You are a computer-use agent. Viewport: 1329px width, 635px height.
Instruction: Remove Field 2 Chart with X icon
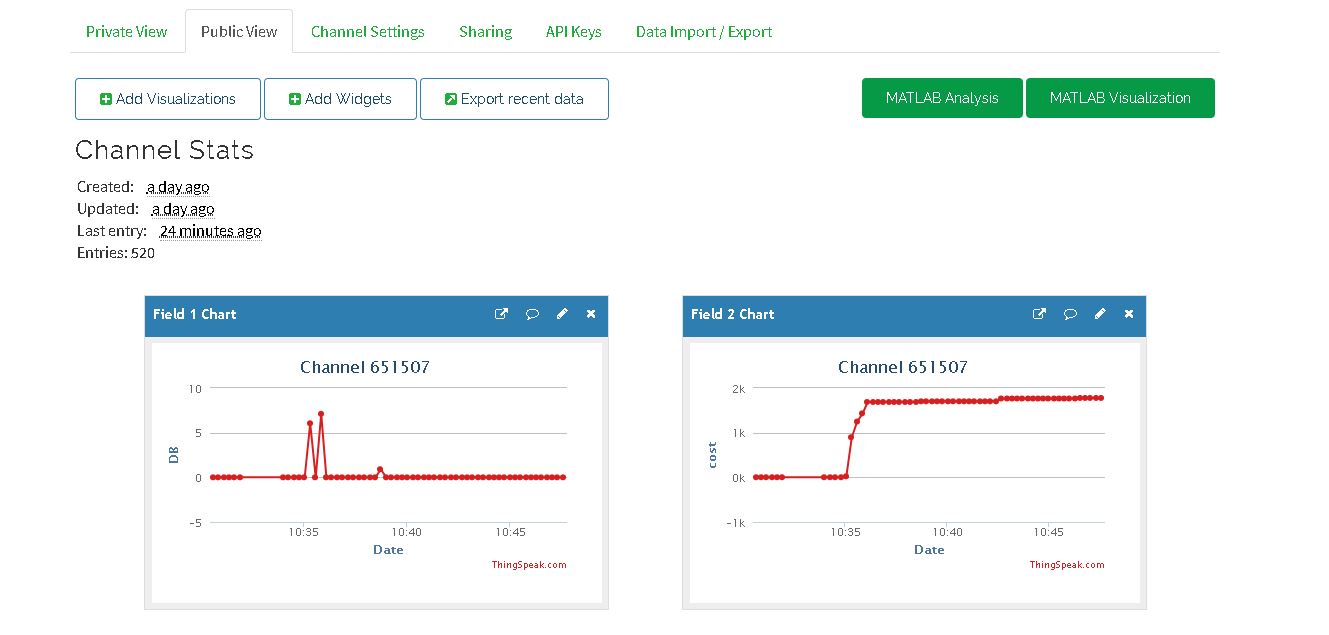coord(1129,314)
